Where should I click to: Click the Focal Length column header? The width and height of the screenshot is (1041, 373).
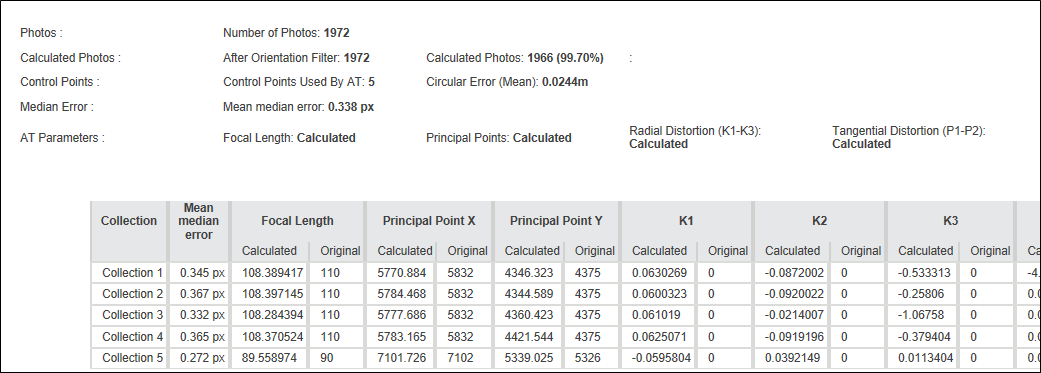pyautogui.click(x=297, y=220)
